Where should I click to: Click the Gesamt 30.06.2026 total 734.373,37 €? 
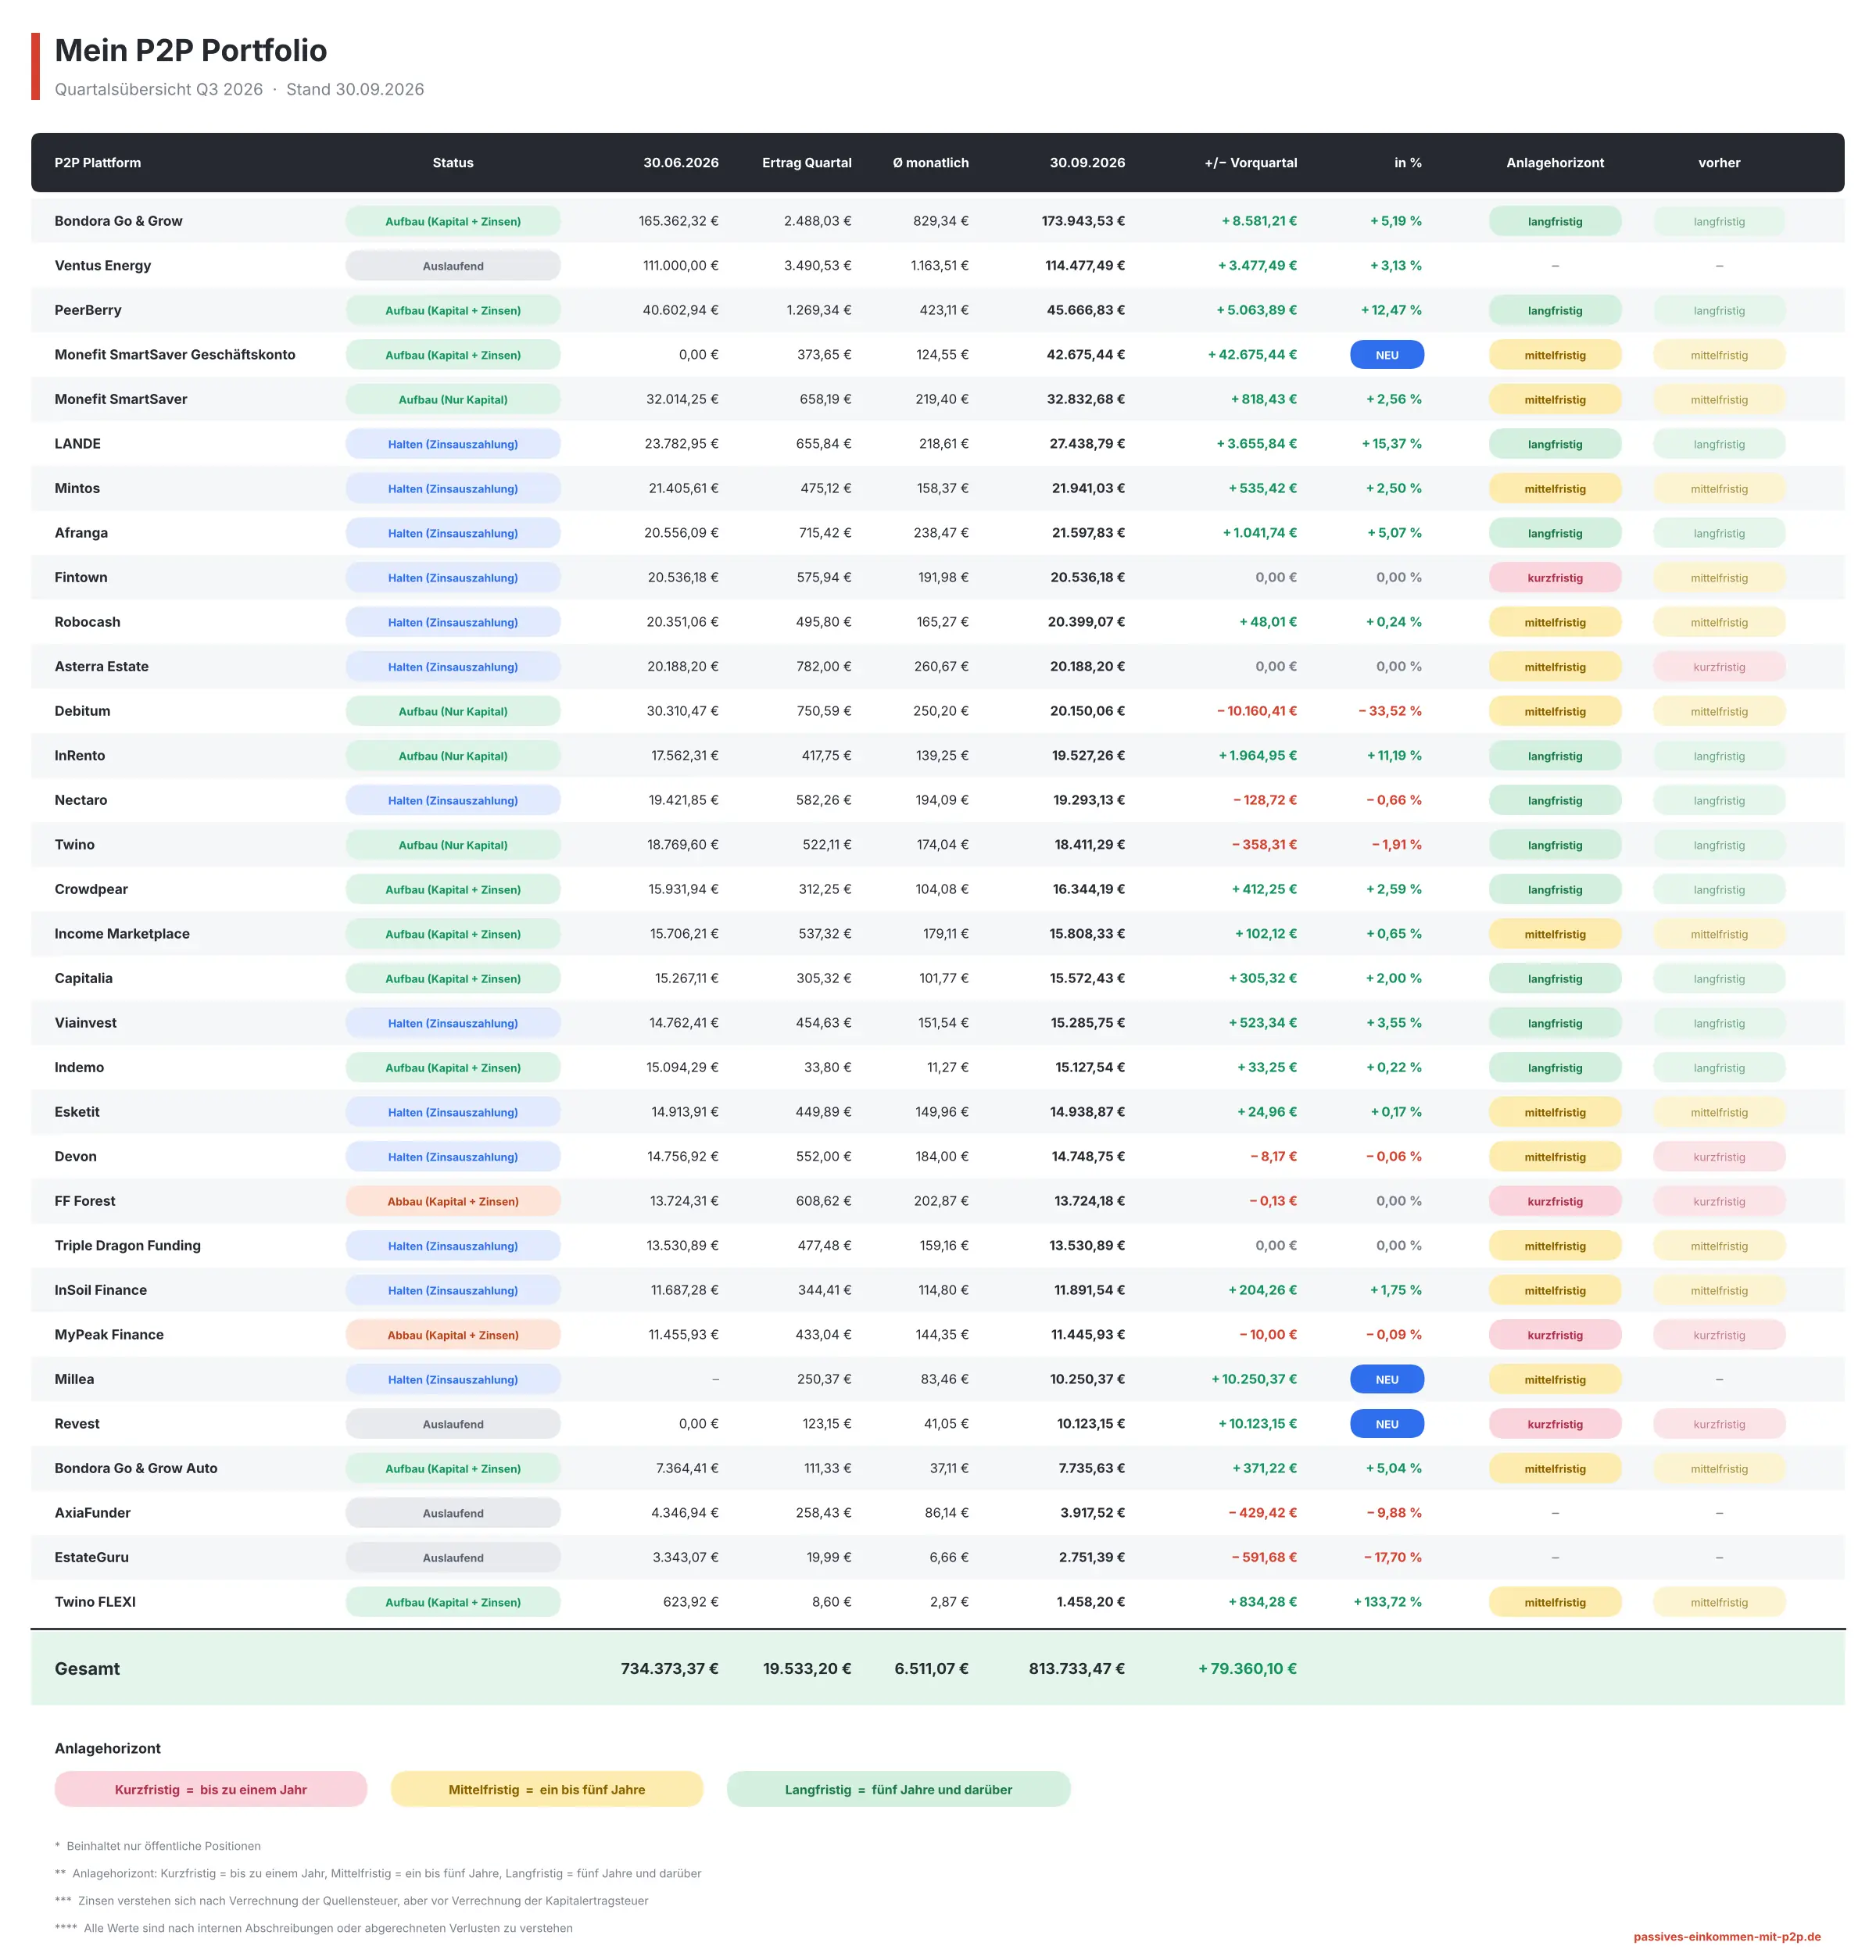[669, 1668]
